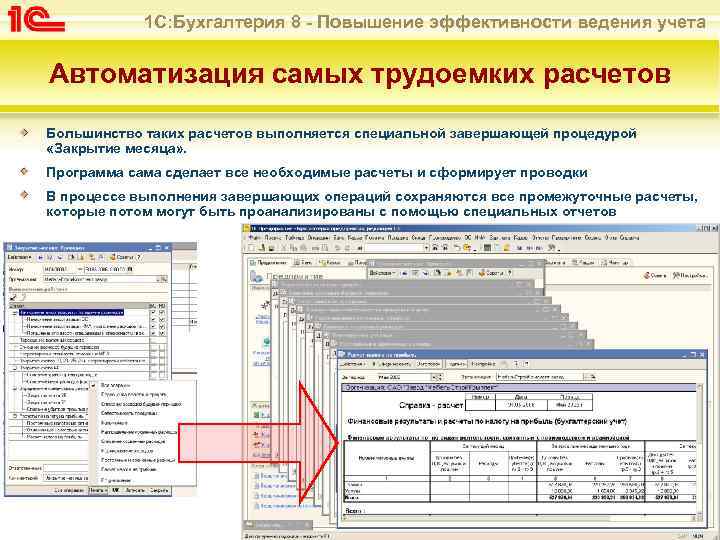Image resolution: width=720 pixels, height=540 pixels.
Task: Click the Советы button in Закрытие месяца toolbar
Action: click(x=122, y=257)
